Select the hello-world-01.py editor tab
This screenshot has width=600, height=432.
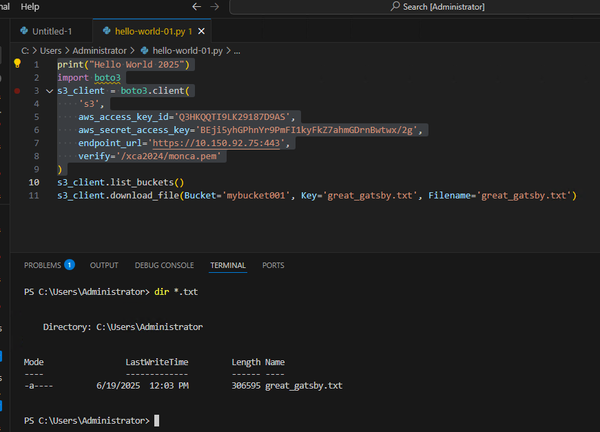152,32
